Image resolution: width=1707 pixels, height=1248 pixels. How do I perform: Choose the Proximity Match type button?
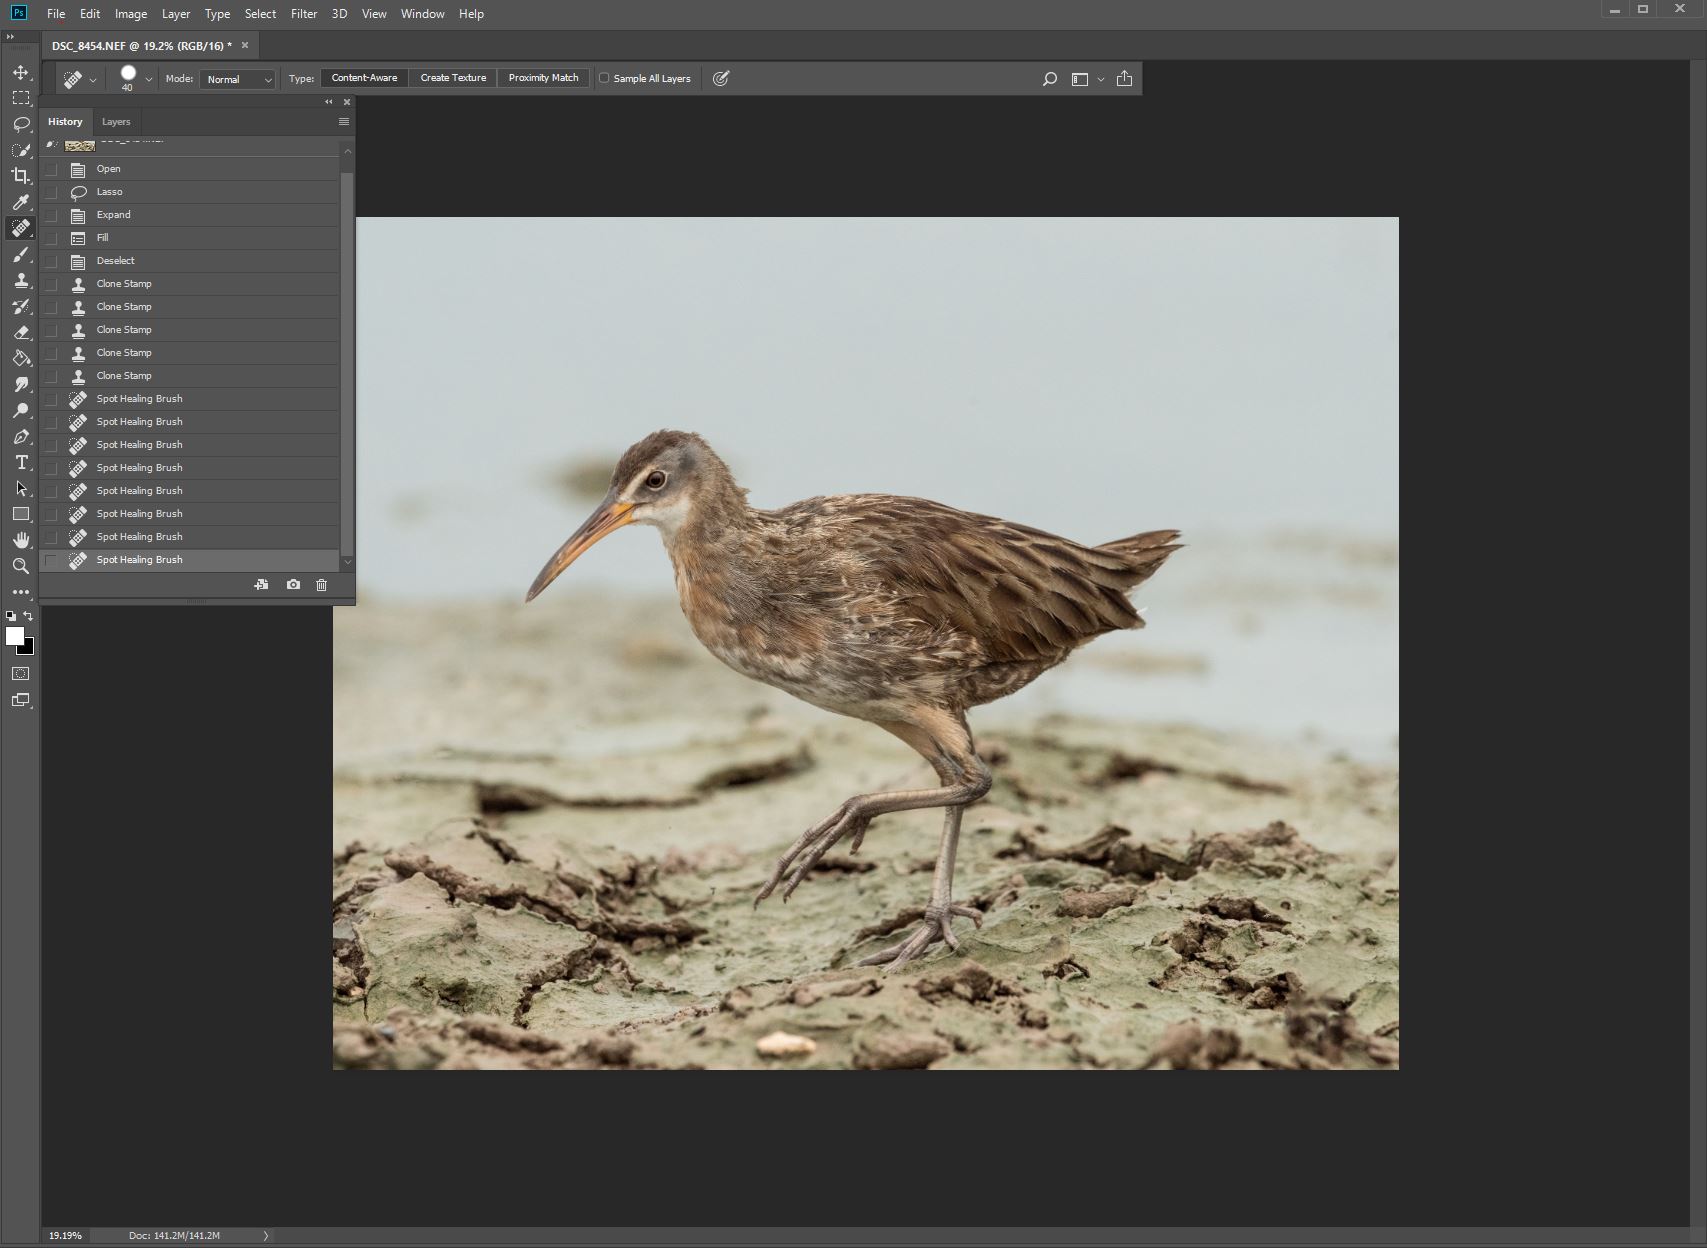pos(543,78)
